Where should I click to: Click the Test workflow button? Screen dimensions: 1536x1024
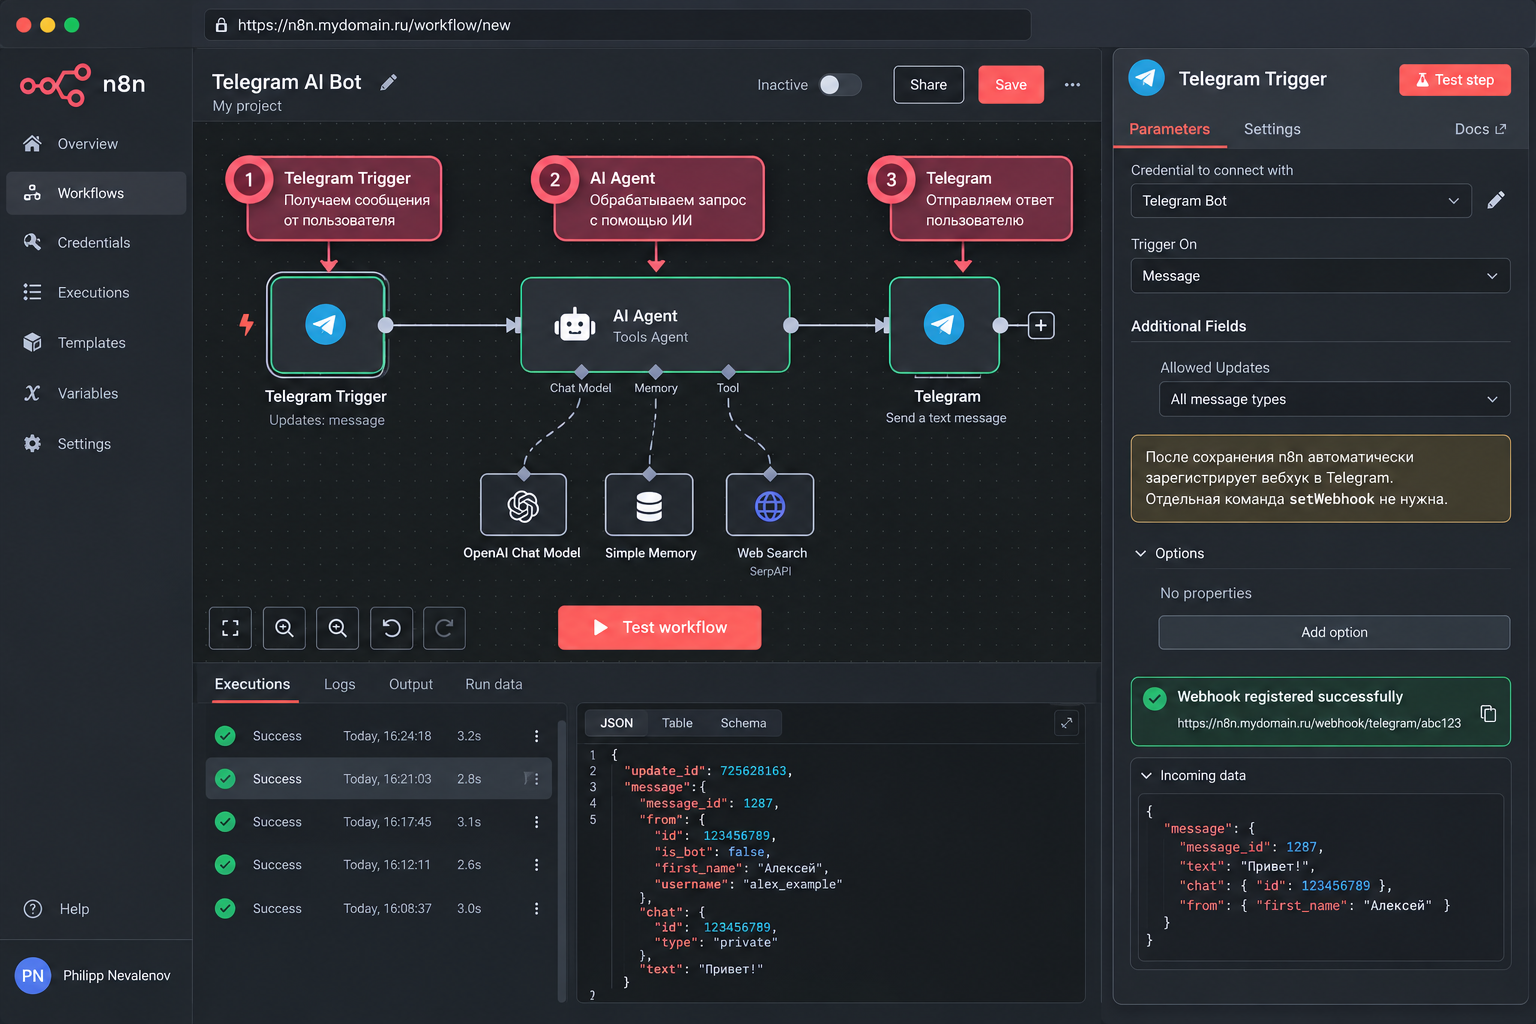click(659, 627)
